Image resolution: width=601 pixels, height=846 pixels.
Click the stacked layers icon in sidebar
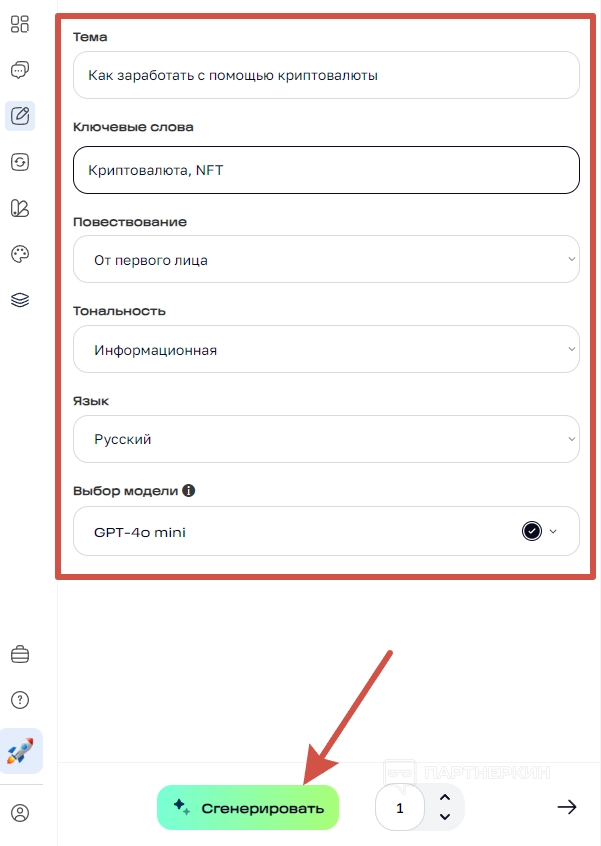coord(20,300)
